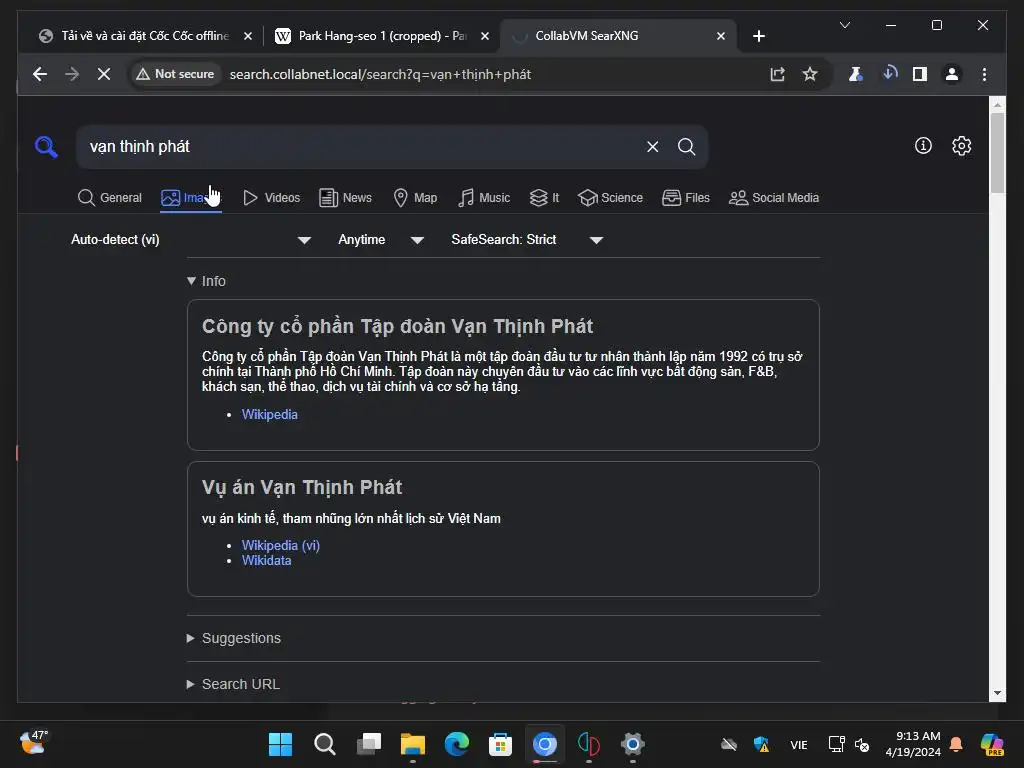Click the blue SearXNG magnifier logo
Image resolution: width=1024 pixels, height=768 pixels.
(x=46, y=146)
